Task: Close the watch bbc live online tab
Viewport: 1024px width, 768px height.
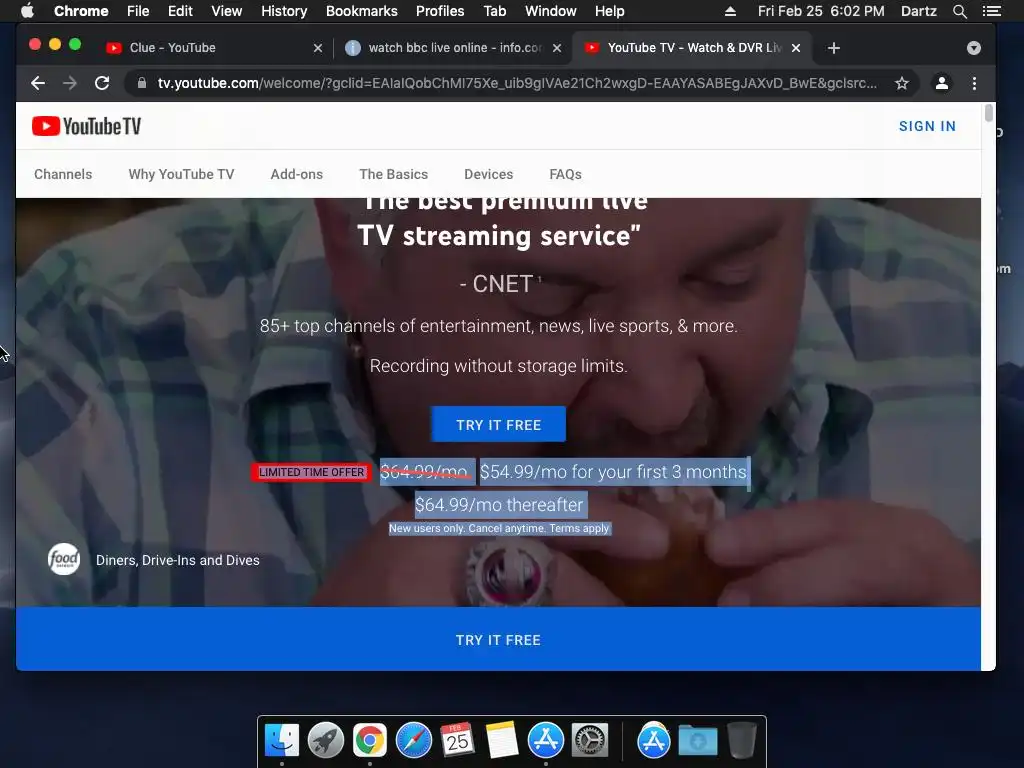Action: (x=556, y=48)
